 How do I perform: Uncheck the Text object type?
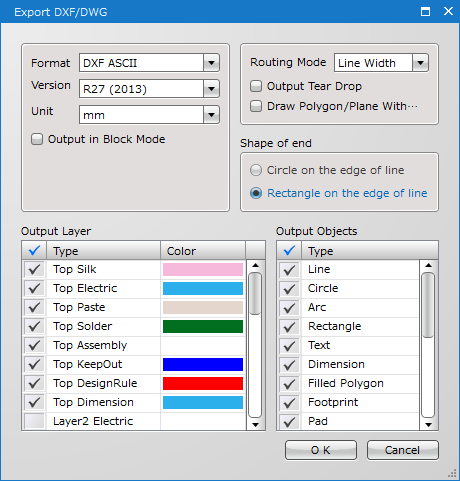click(289, 345)
